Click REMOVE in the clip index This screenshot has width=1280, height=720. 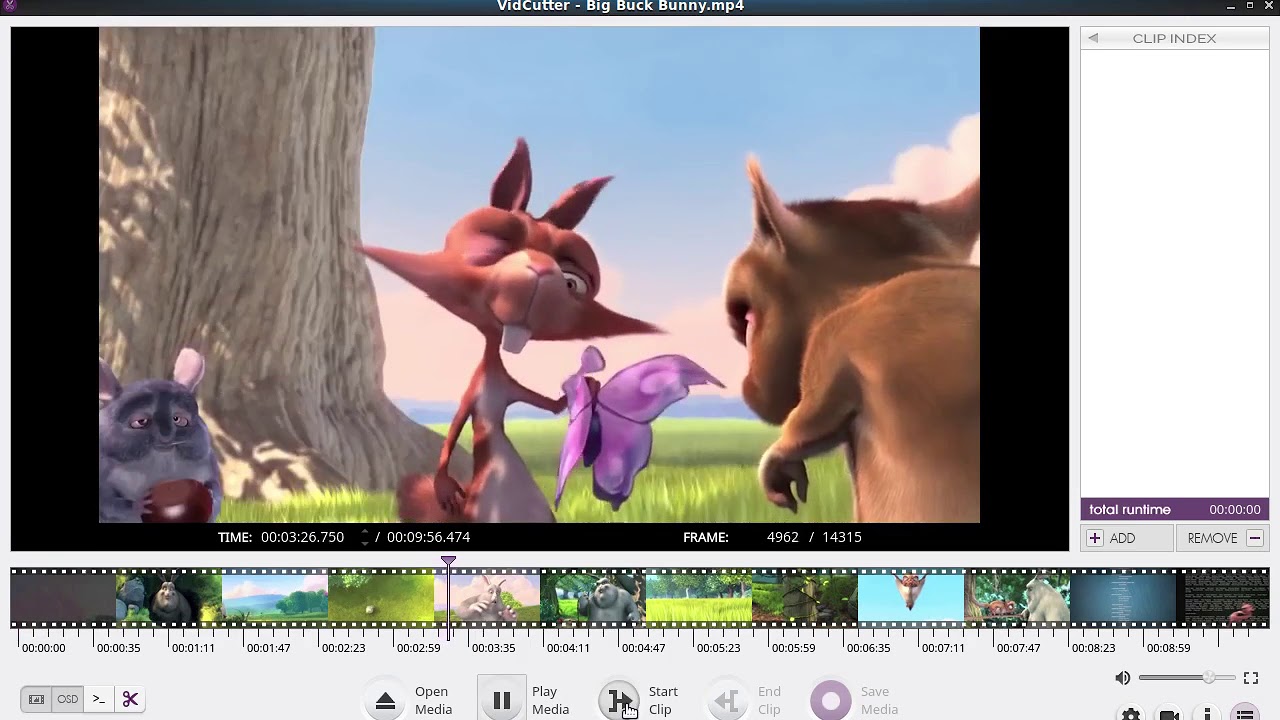pos(1222,538)
